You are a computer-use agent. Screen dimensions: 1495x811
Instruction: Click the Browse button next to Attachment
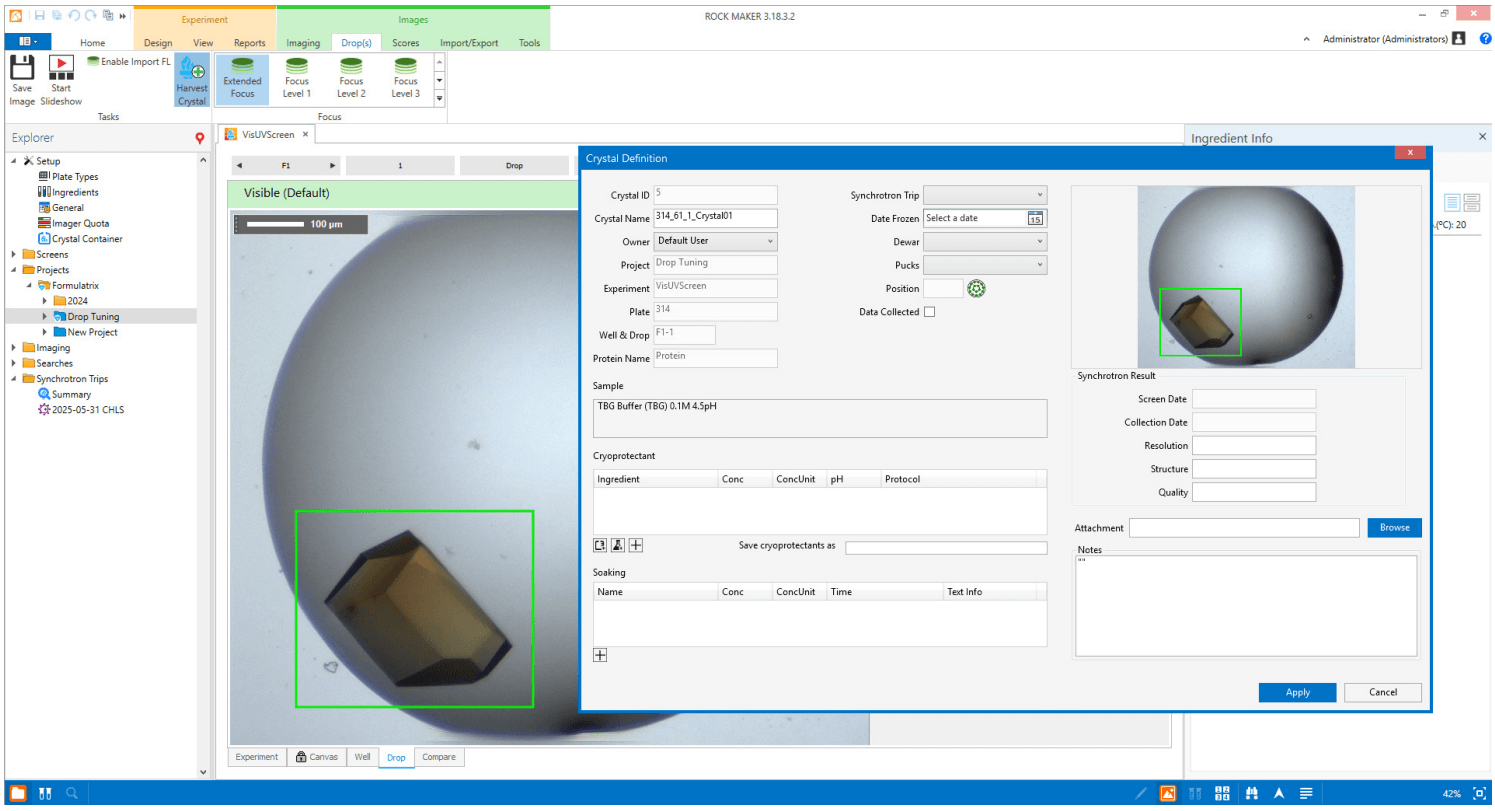click(1394, 527)
